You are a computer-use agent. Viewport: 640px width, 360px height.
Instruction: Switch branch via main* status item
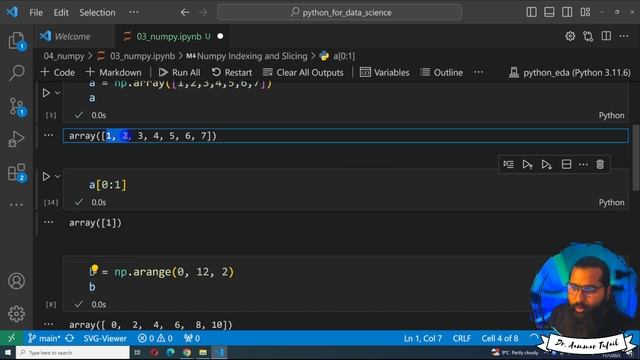pyautogui.click(x=44, y=338)
